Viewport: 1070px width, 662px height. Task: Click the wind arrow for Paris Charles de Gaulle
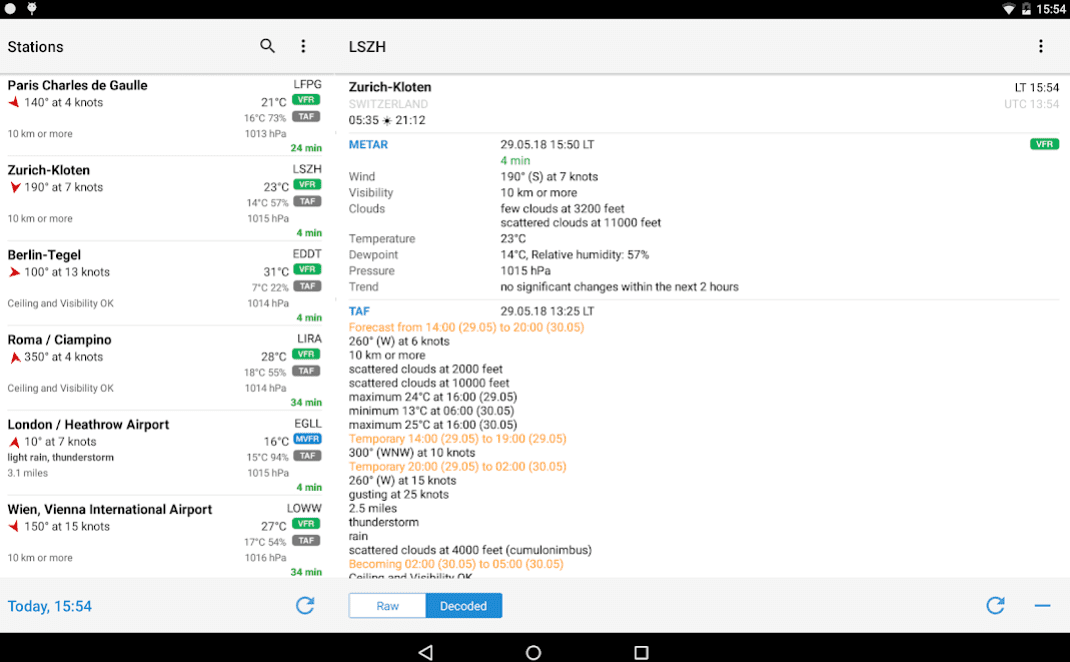11,102
